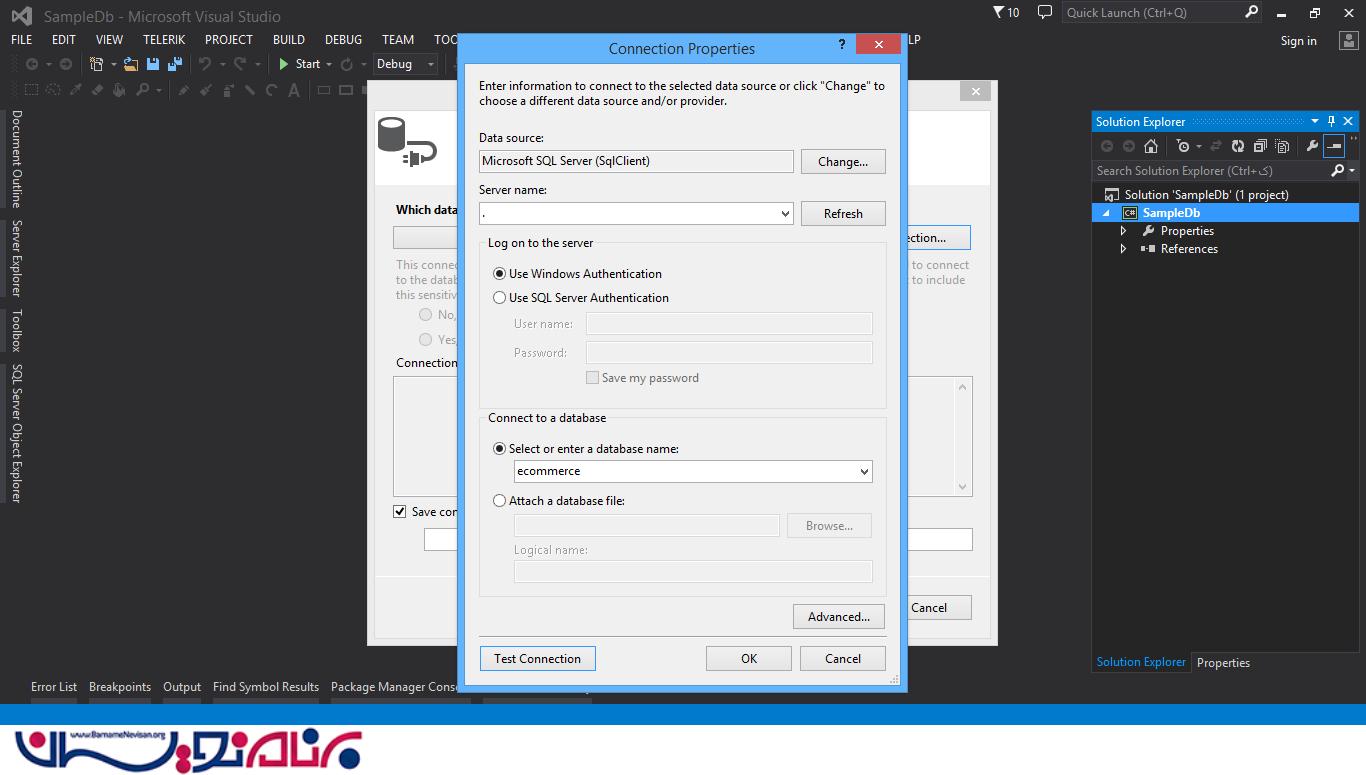Screen dimensions: 1366x775
Task: Expand the References tree node
Action: (x=1123, y=249)
